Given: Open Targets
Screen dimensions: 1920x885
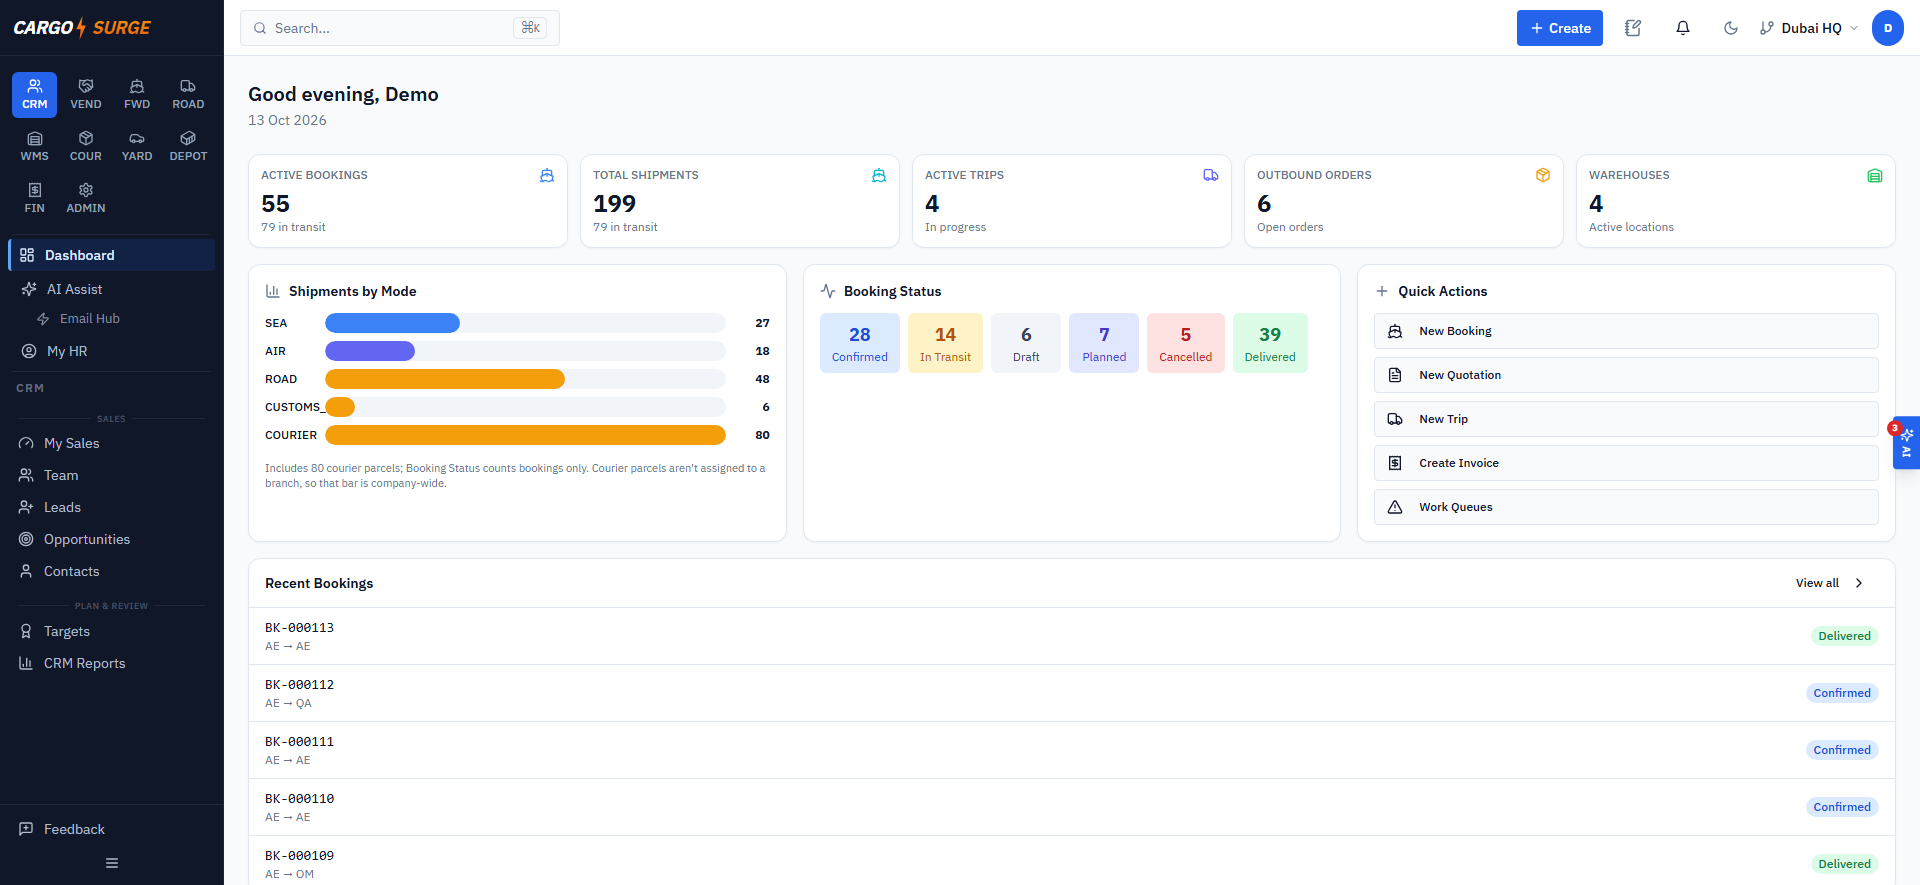Looking at the screenshot, I should tap(112, 631).
